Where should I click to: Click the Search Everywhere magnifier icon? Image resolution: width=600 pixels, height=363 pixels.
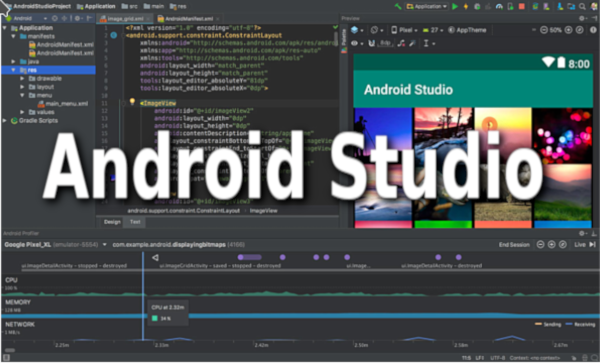point(582,7)
